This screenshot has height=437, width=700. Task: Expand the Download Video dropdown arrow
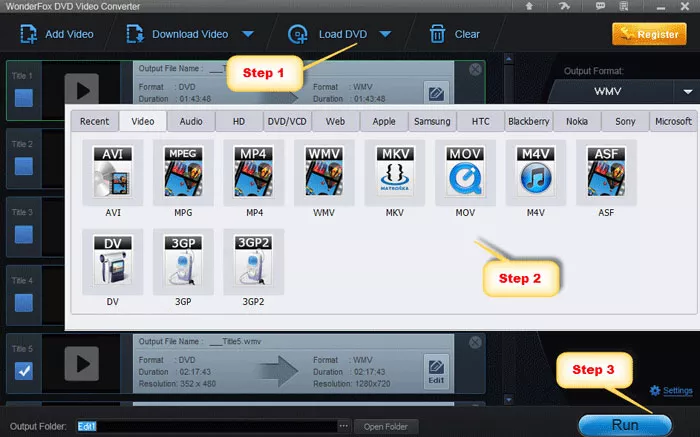coord(248,34)
